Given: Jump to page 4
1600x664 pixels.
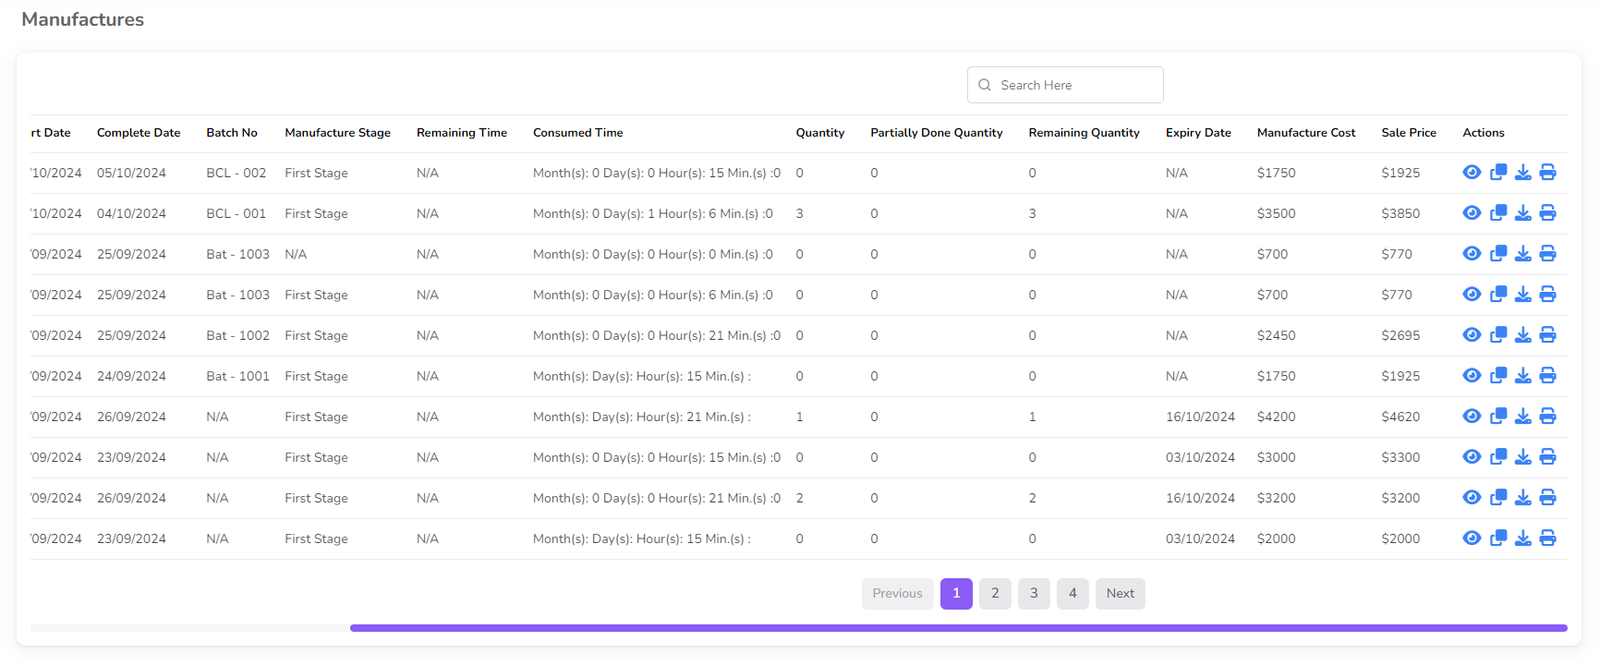Looking at the screenshot, I should 1072,593.
